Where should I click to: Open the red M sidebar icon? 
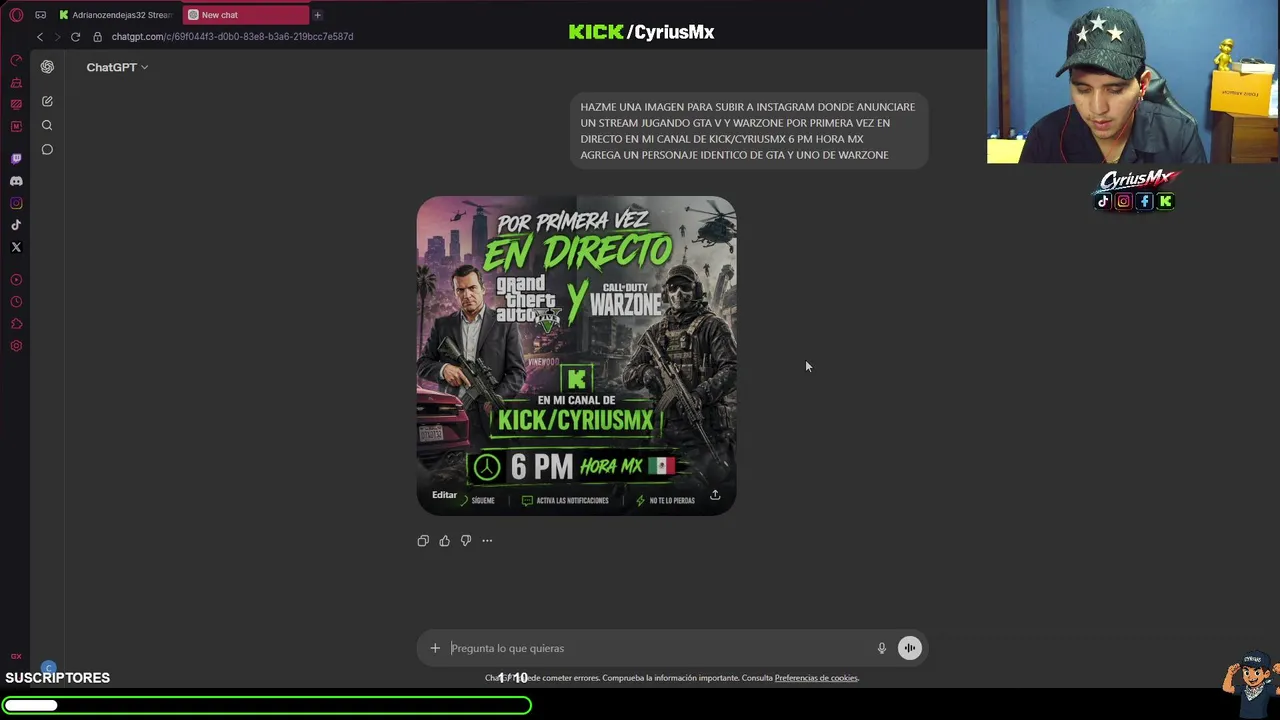[16, 126]
